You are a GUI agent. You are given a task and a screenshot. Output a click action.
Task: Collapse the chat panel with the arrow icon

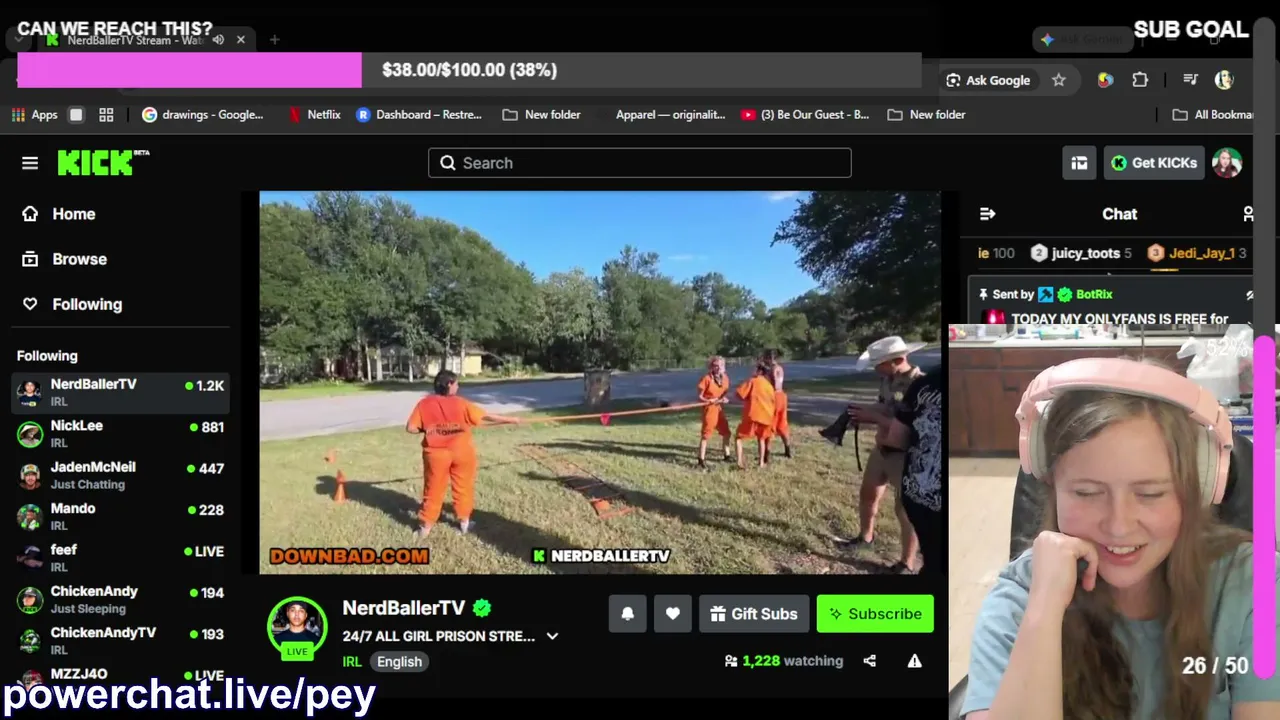coord(987,214)
